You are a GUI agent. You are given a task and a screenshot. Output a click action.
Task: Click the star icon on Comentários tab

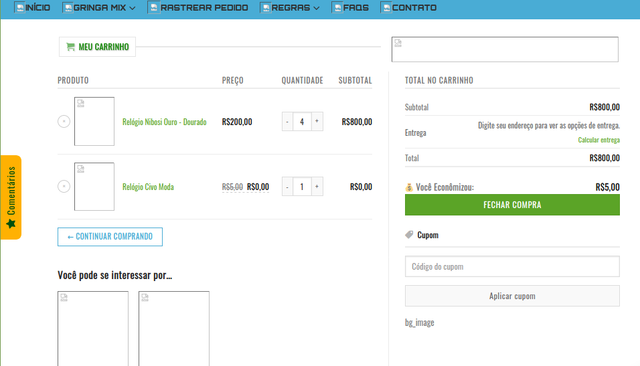pos(11,224)
